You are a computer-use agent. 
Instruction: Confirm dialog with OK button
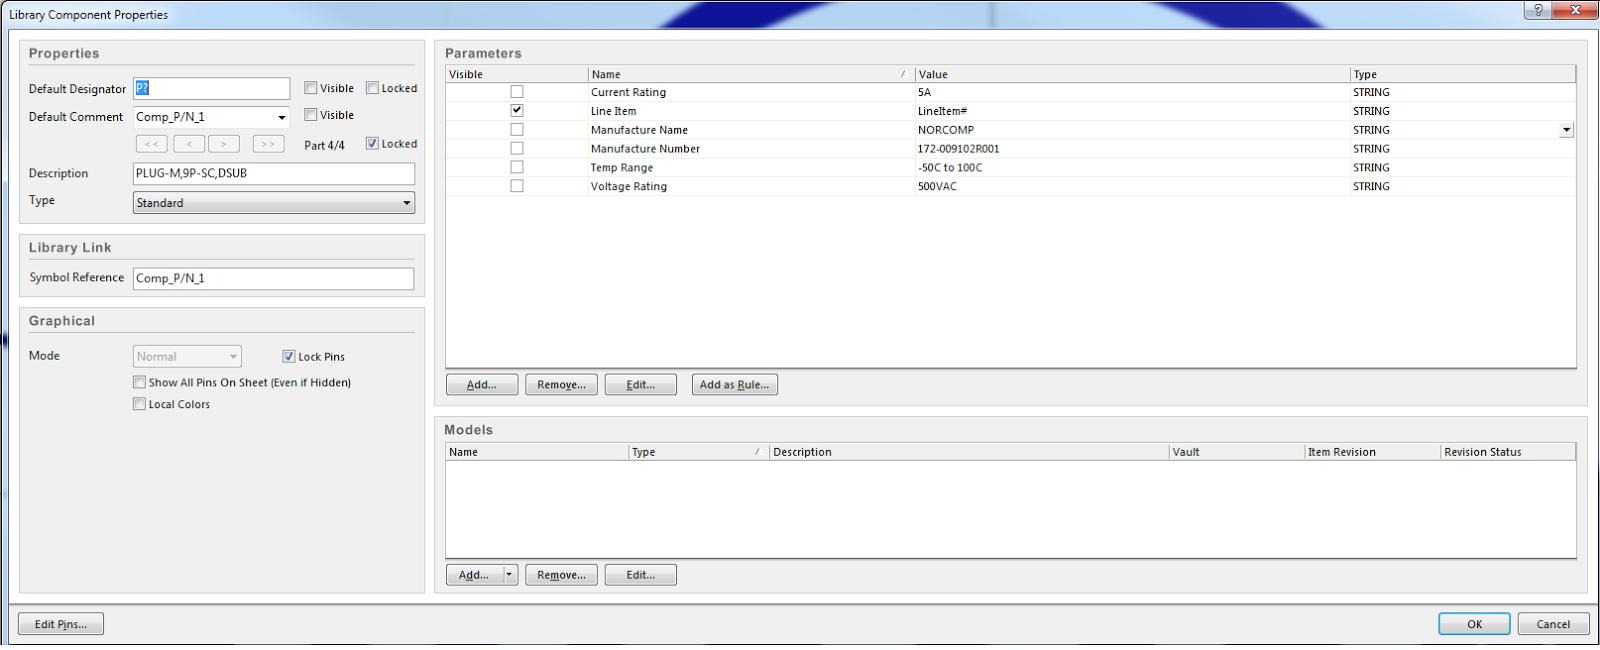click(x=1474, y=624)
